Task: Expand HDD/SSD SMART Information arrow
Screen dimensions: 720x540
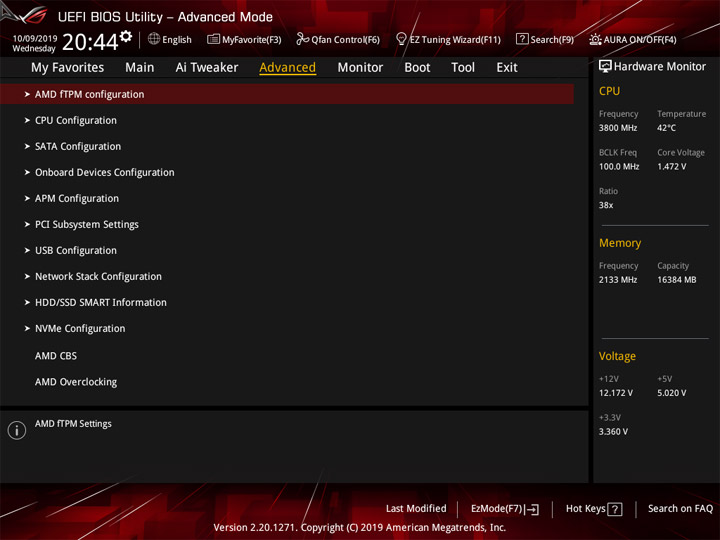Action: [27, 303]
